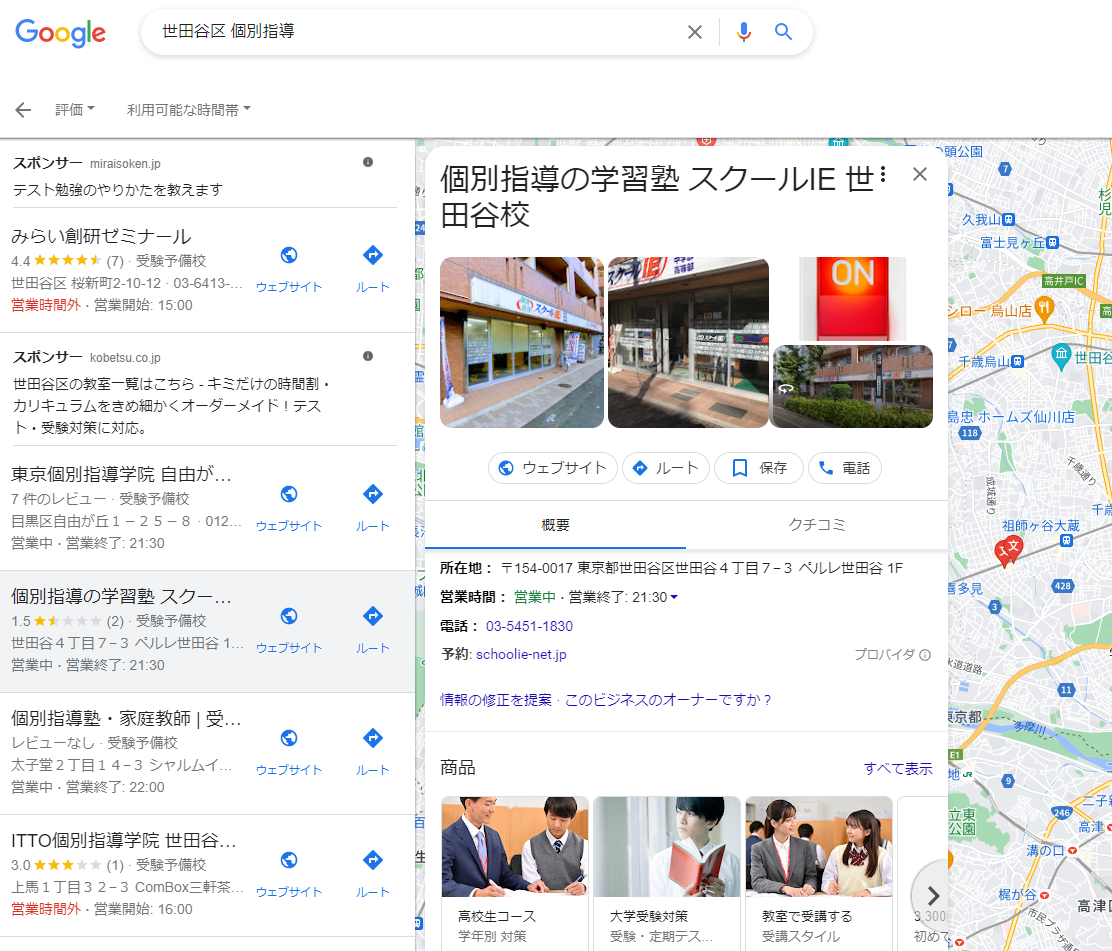Open the 利用可能な時間帯 filter dropdown

189,109
